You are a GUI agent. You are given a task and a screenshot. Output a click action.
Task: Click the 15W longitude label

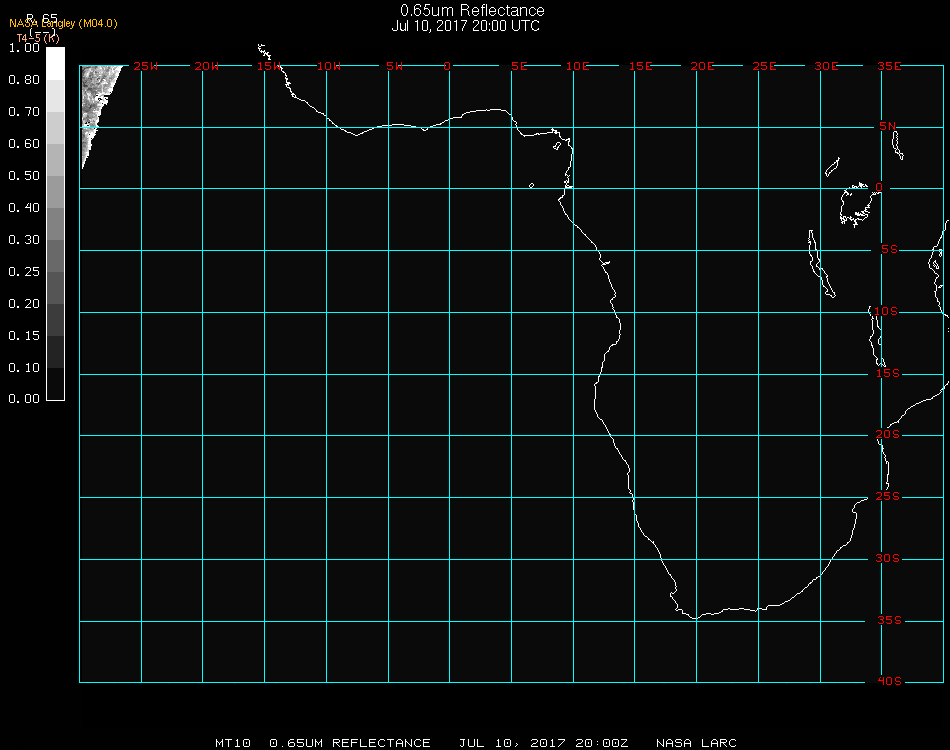coord(268,66)
